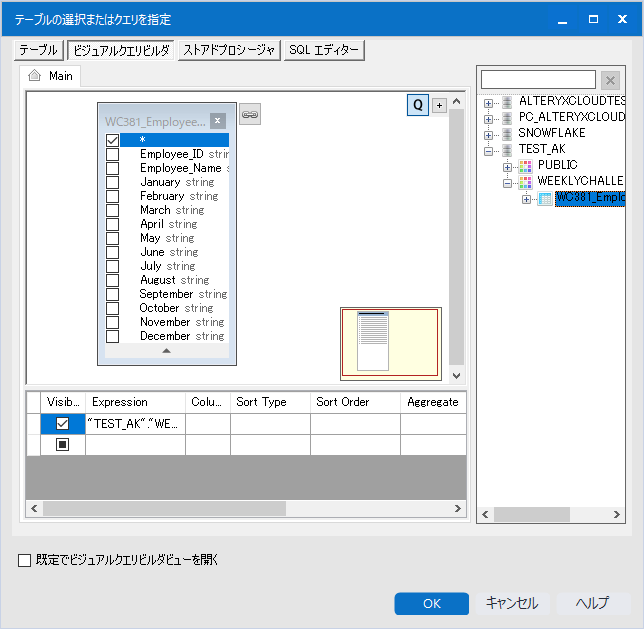Close the WC381_Employee table box
The image size is (644, 629).
tap(218, 120)
